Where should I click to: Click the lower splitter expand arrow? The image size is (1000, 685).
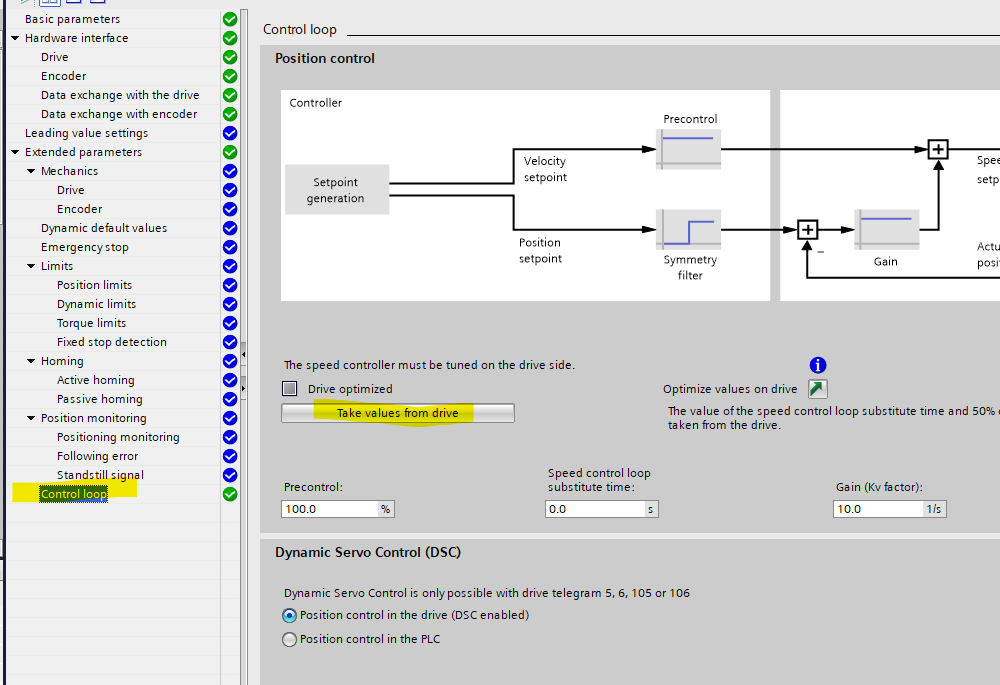click(x=244, y=387)
